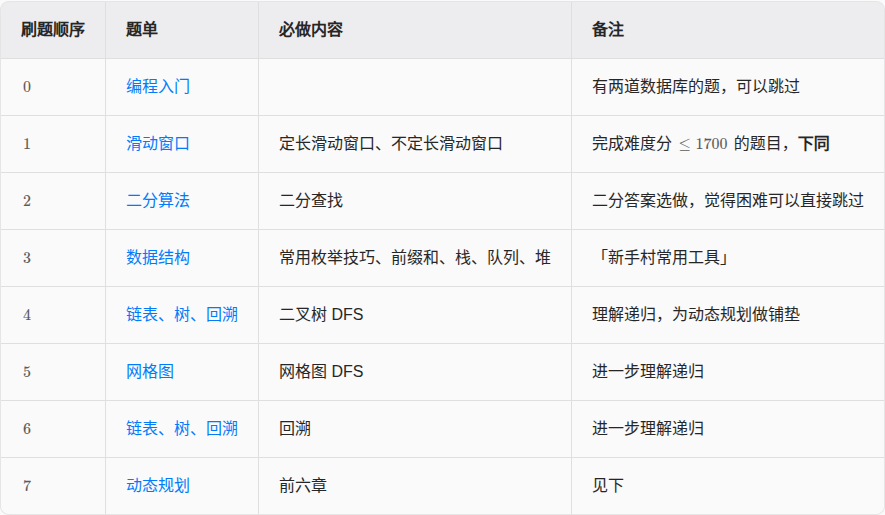Viewport: 885px width, 515px height.
Task: Open the 滑动窗口 problem list link
Action: pyautogui.click(x=158, y=144)
